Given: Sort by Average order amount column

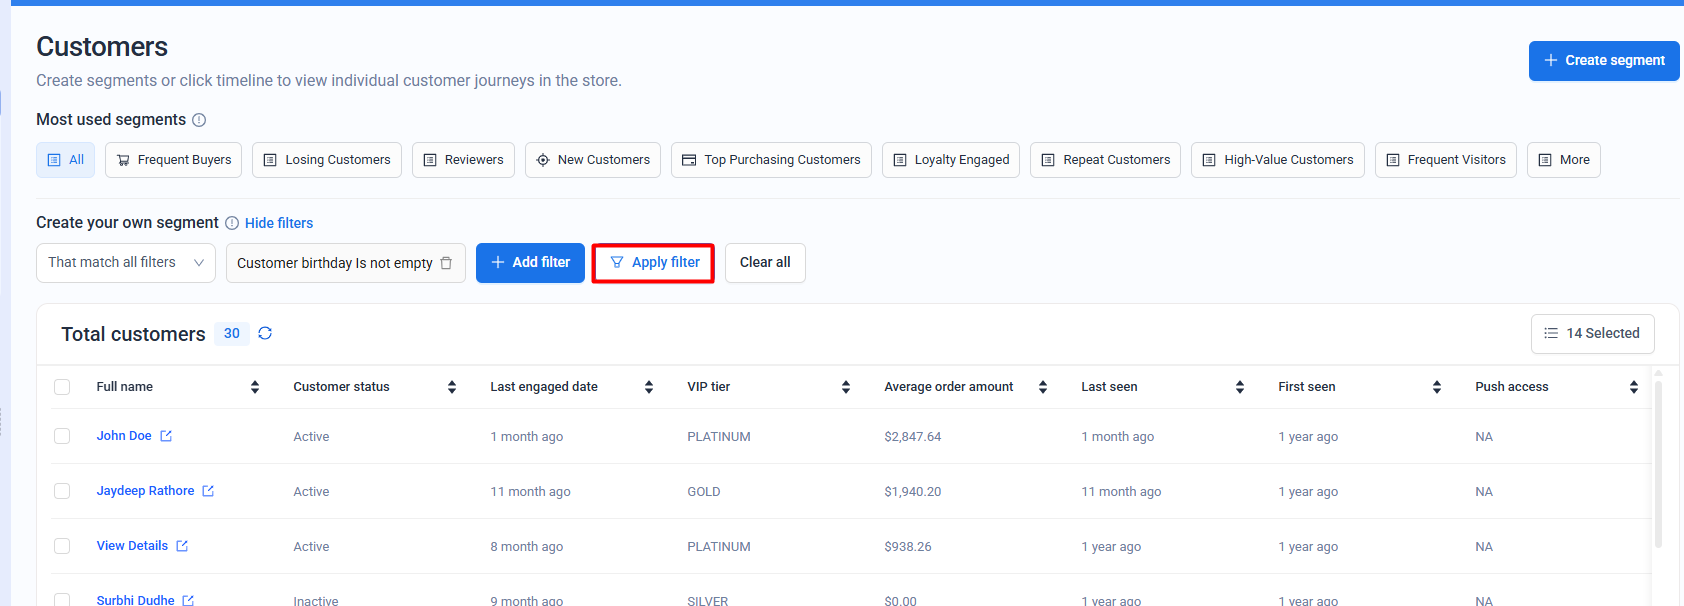Looking at the screenshot, I should pos(1043,387).
